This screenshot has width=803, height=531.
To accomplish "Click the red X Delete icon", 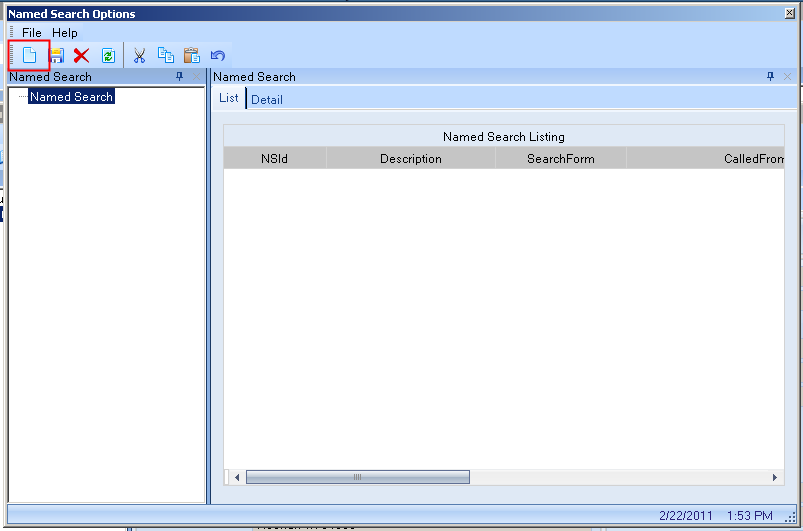I will coord(81,55).
